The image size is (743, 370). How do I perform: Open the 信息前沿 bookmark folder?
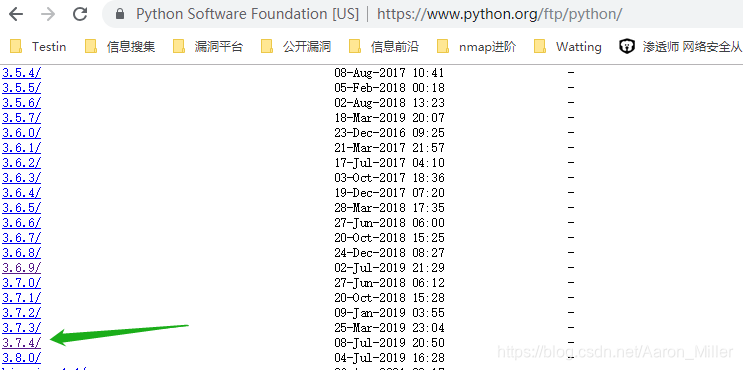384,46
